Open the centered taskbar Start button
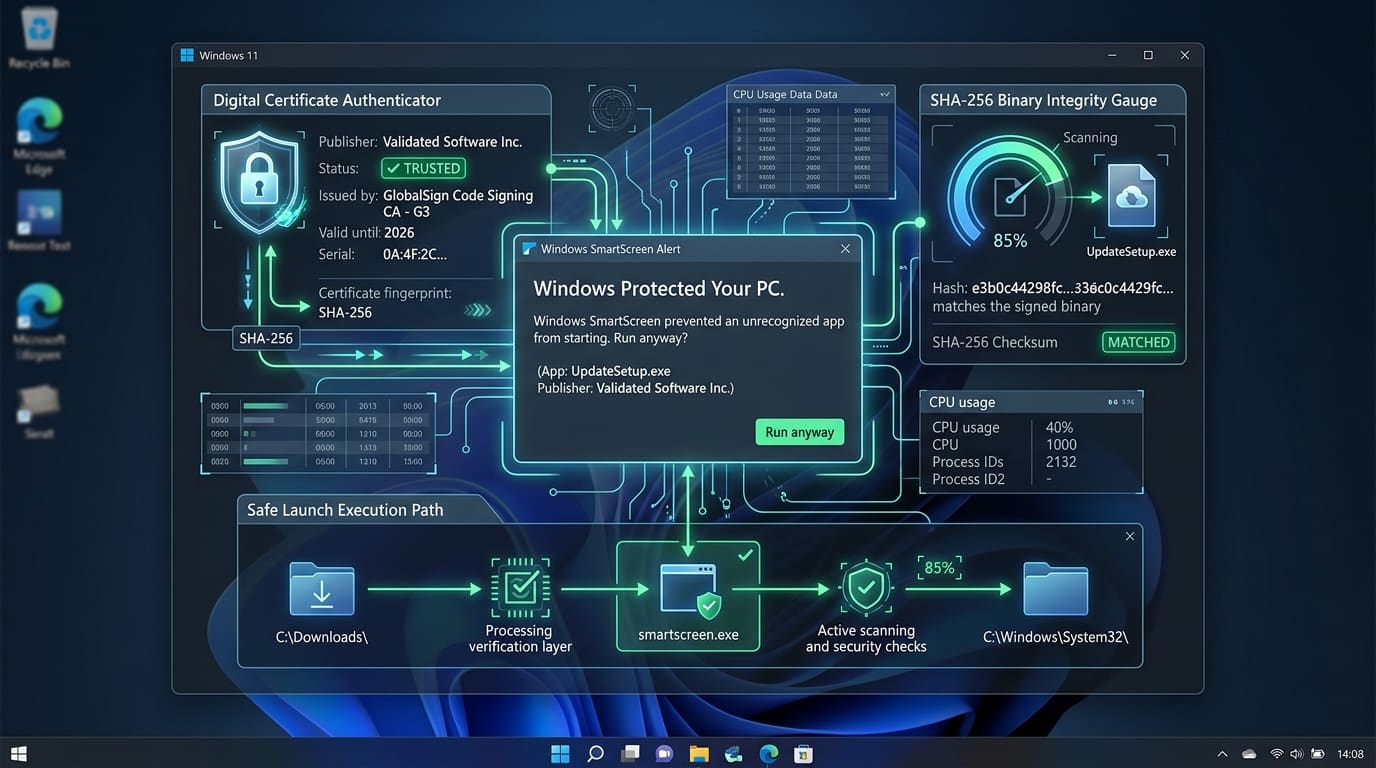This screenshot has height=768, width=1376. 560,753
